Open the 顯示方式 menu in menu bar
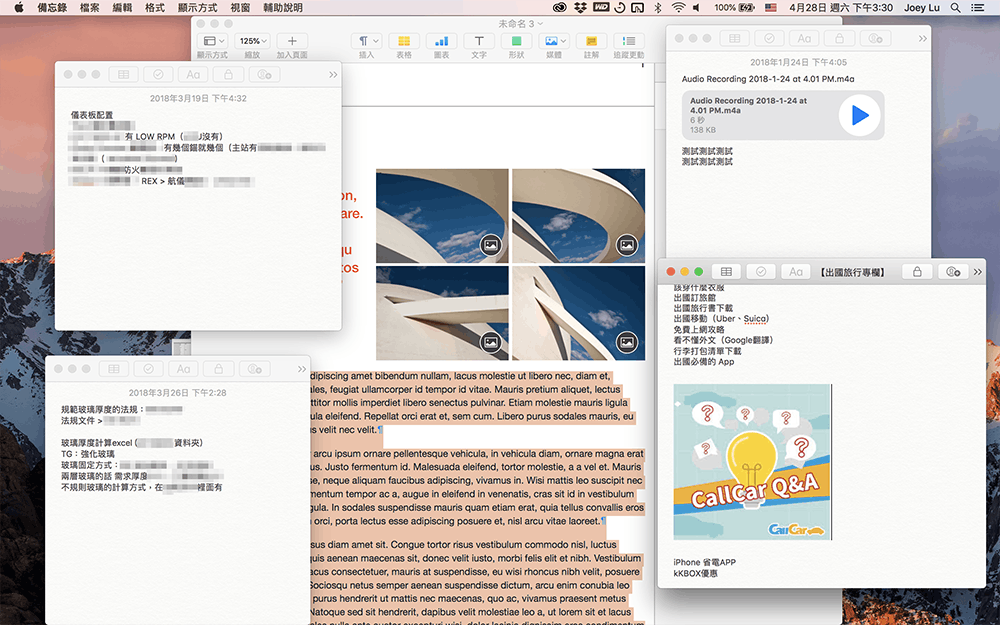The height and width of the screenshot is (625, 1000). click(197, 7)
